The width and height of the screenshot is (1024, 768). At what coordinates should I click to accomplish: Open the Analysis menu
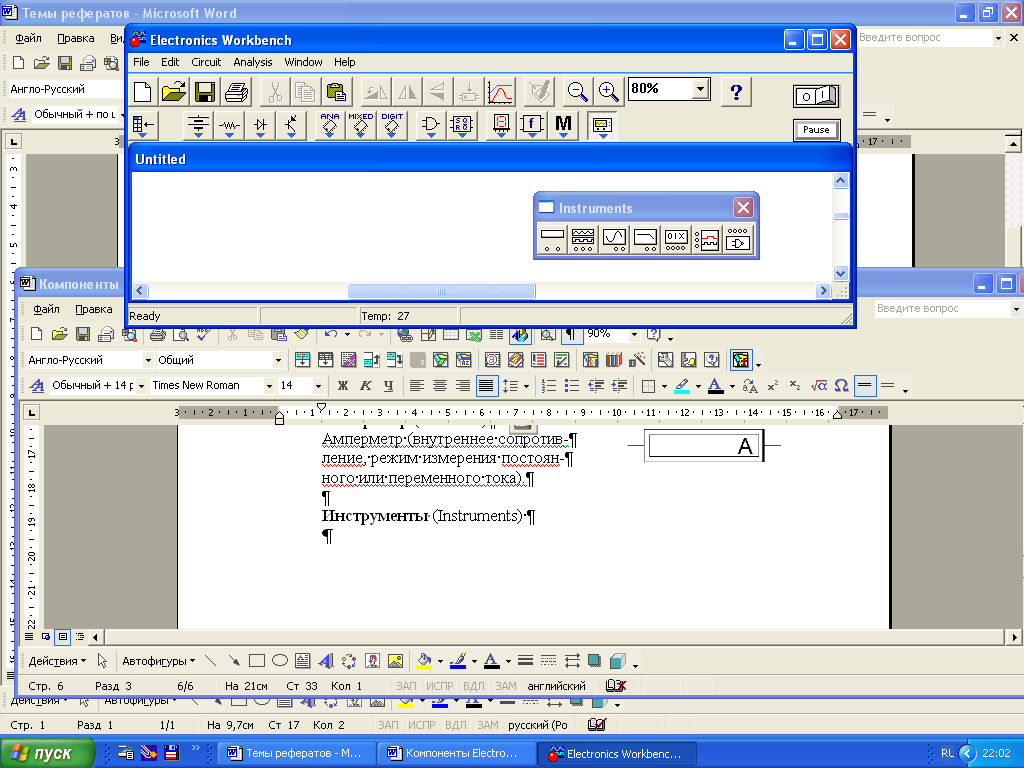tap(253, 62)
